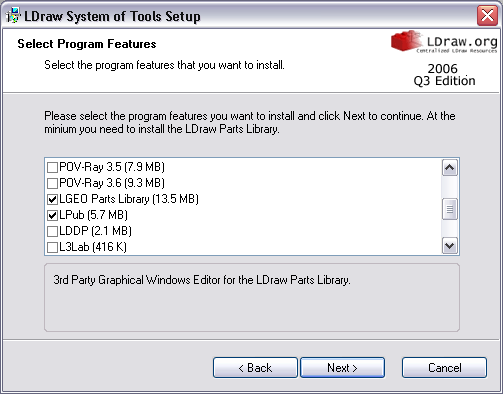Screen dimensions: 503x394
Task: Check the LDDP (2.1 MB) checkbox
Action: [52, 231]
